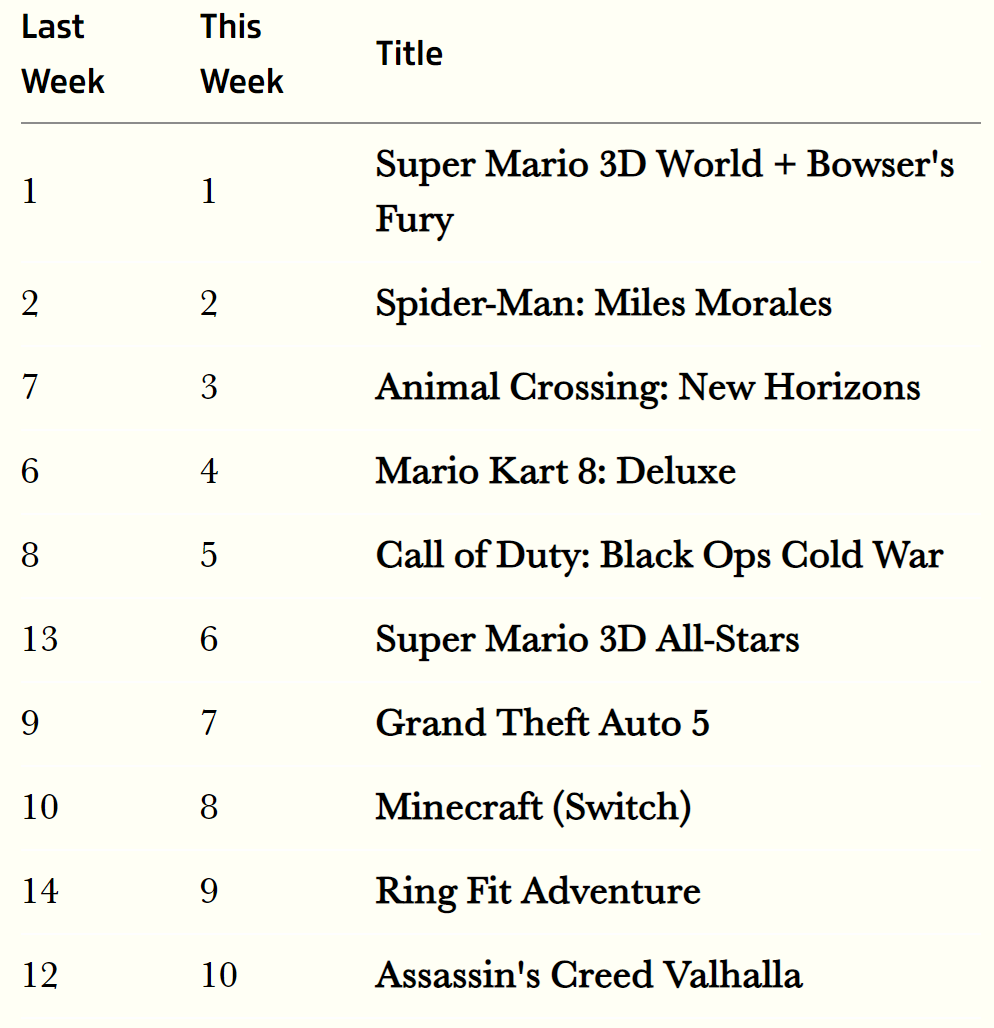994x1028 pixels.
Task: Click last week's rank 13 cell
Action: click(x=40, y=639)
